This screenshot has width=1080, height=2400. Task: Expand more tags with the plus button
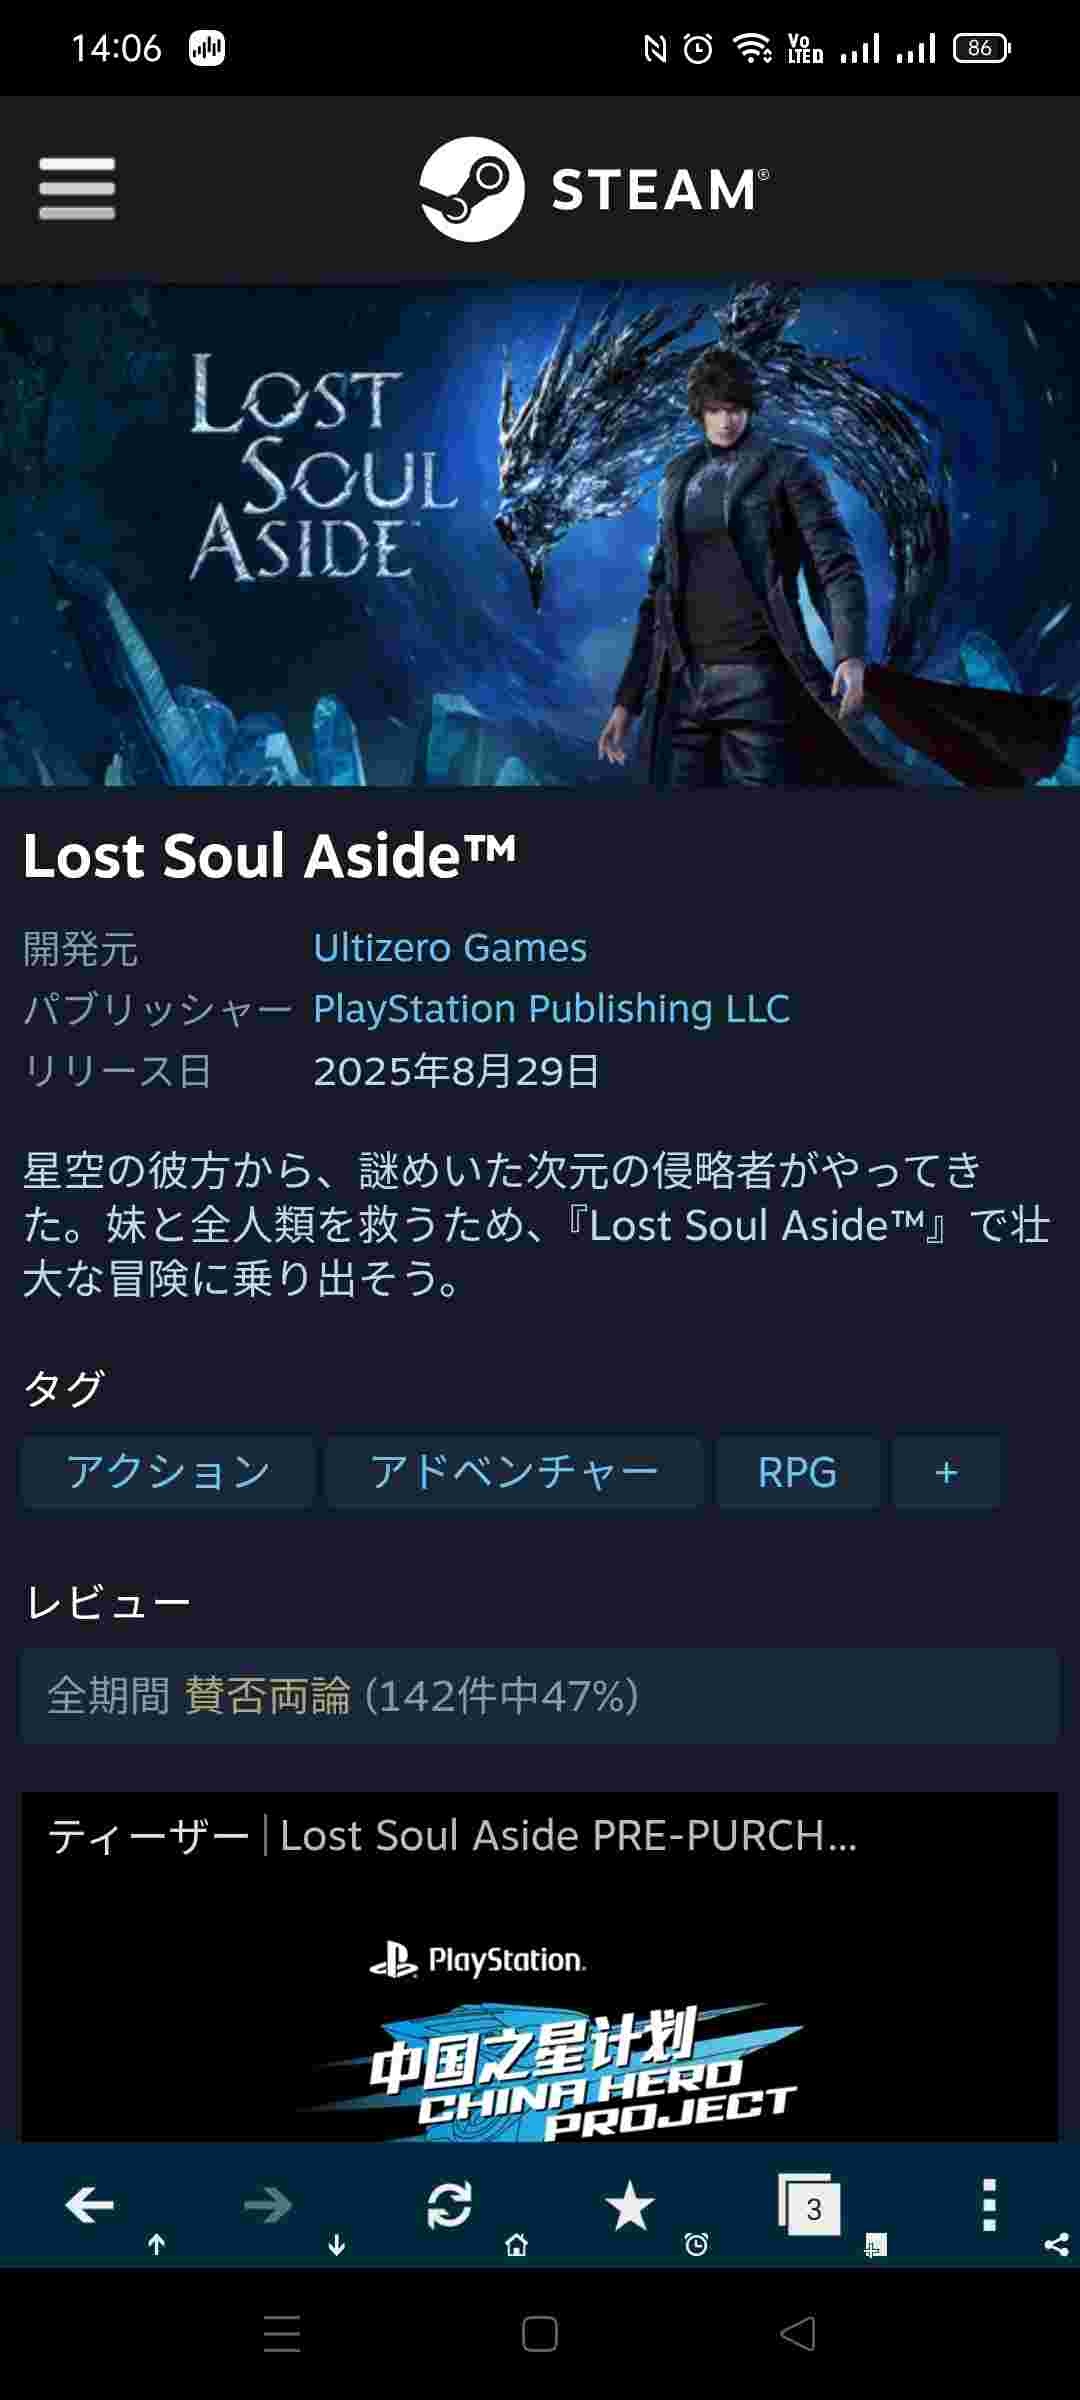pos(946,1472)
